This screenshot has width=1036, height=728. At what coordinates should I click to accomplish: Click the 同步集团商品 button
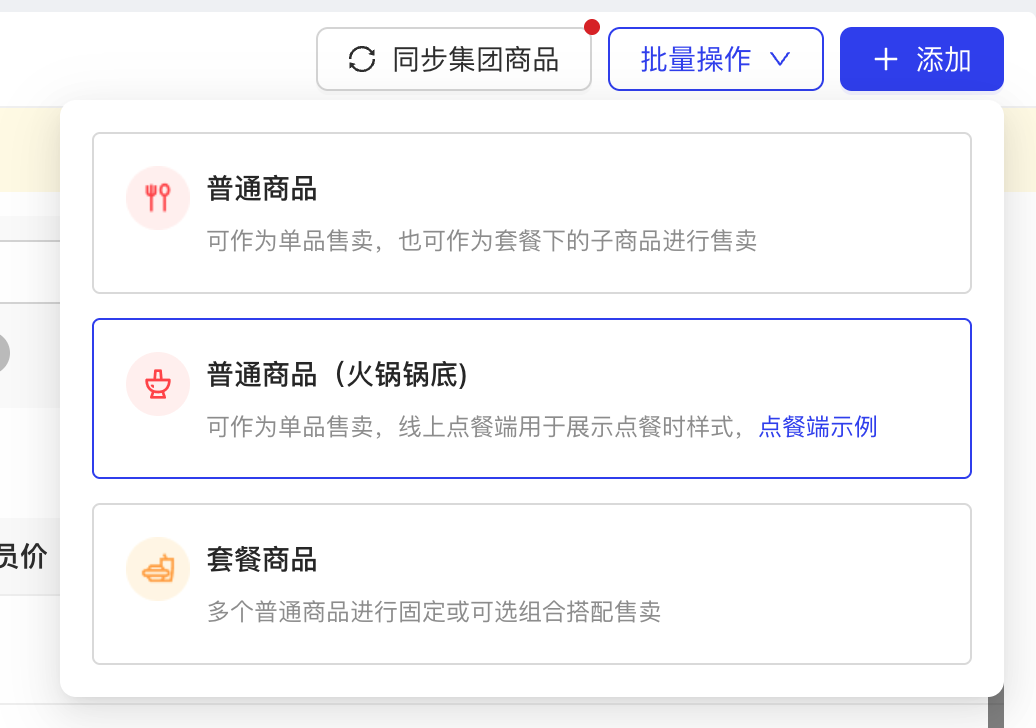coord(454,59)
